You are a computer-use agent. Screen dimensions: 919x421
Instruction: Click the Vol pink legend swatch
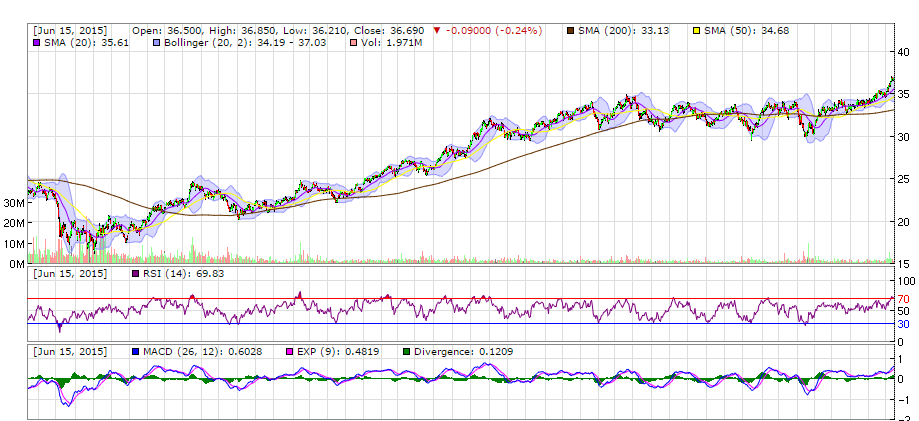point(353,43)
